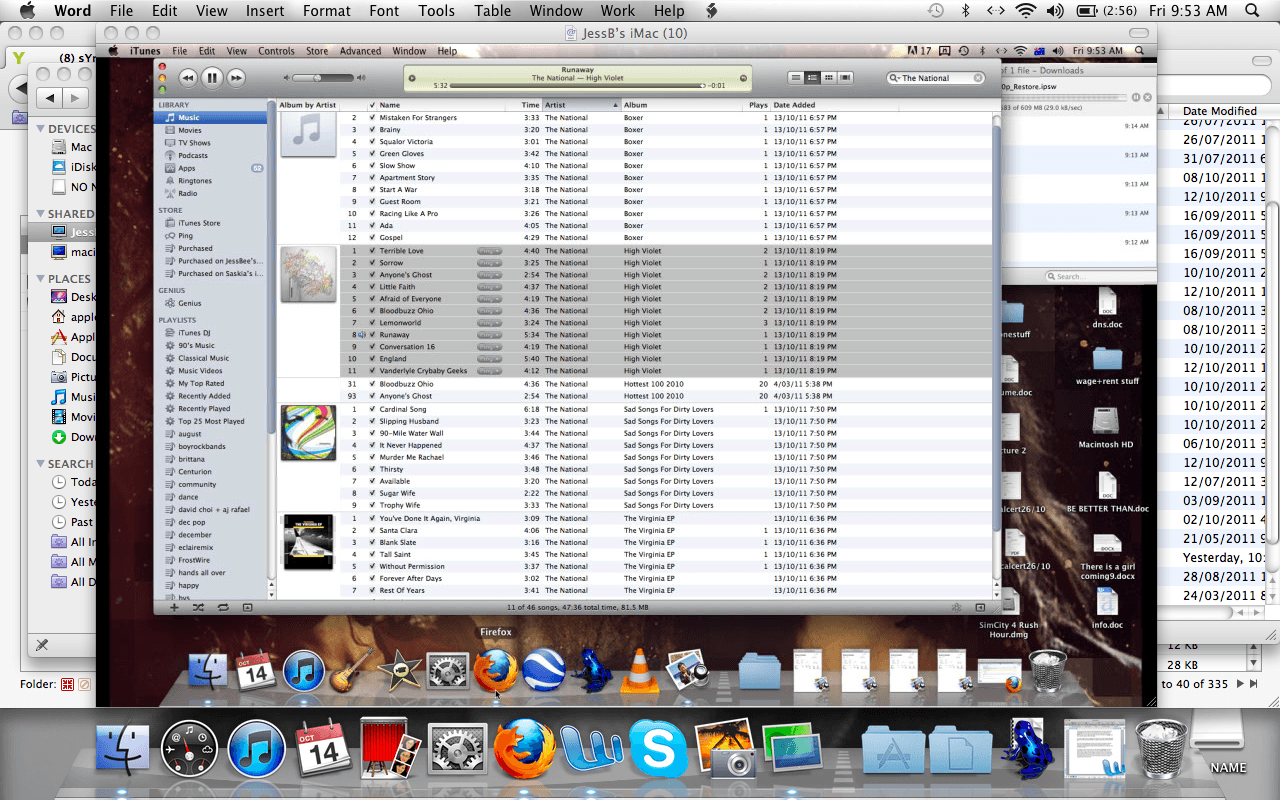Open the Ping dropdown for Terrible Love
Viewport: 1280px width, 800px height.
coord(489,251)
